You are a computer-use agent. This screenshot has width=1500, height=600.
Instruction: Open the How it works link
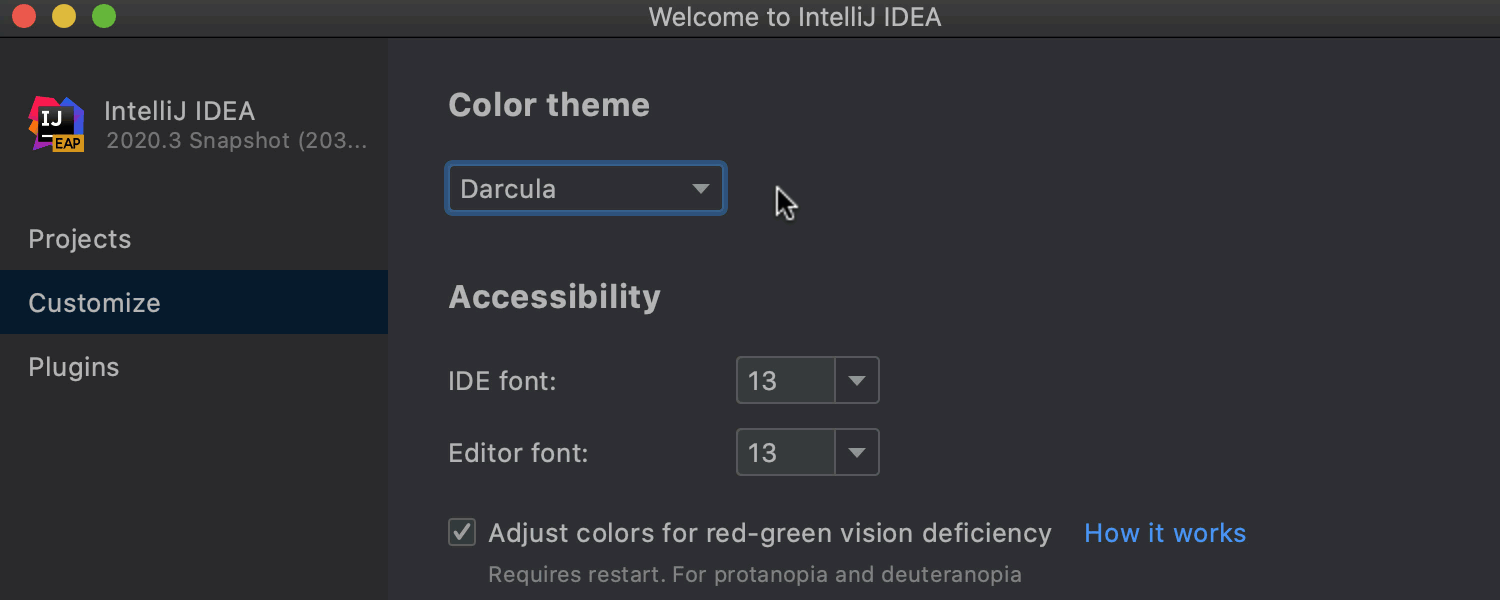[x=1164, y=532]
